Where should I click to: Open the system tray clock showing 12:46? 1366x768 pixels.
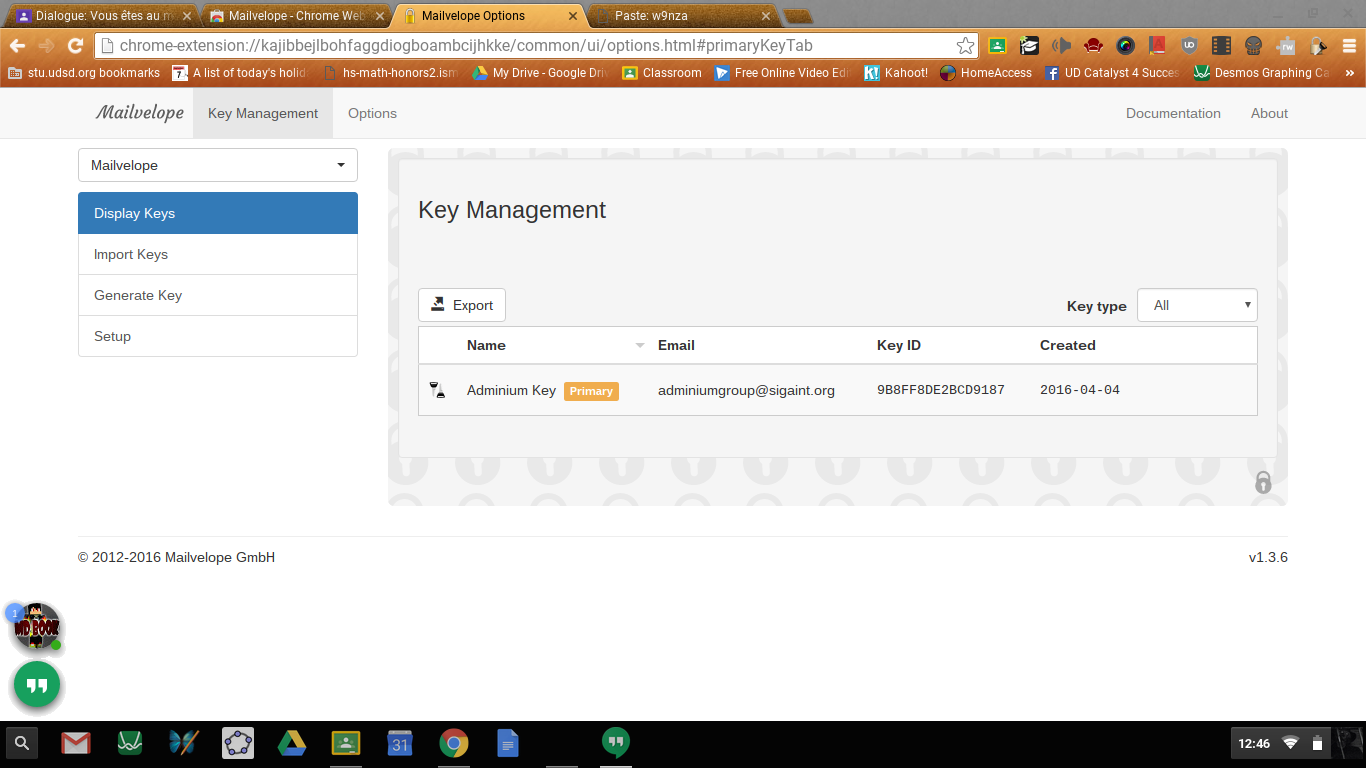1254,743
